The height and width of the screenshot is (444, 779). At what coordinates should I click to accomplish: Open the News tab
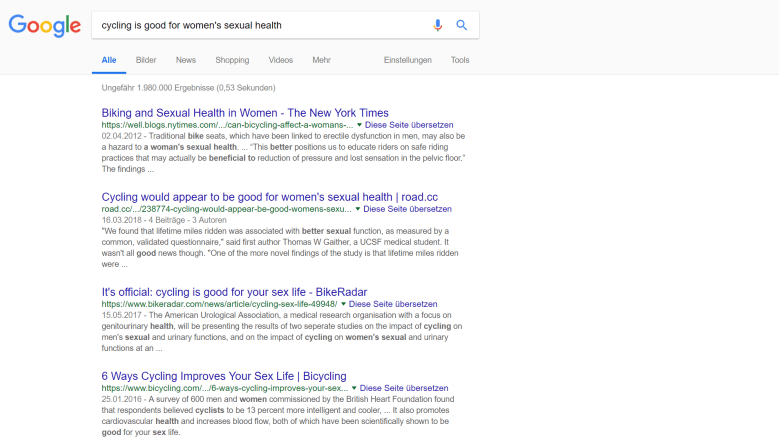pyautogui.click(x=186, y=60)
